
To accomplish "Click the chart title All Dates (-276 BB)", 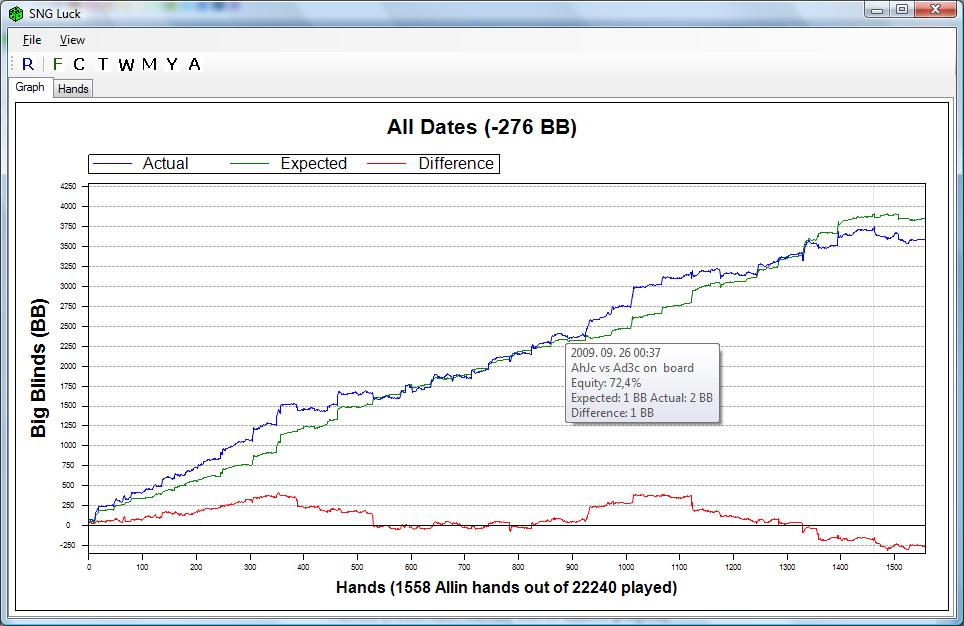I will [482, 127].
